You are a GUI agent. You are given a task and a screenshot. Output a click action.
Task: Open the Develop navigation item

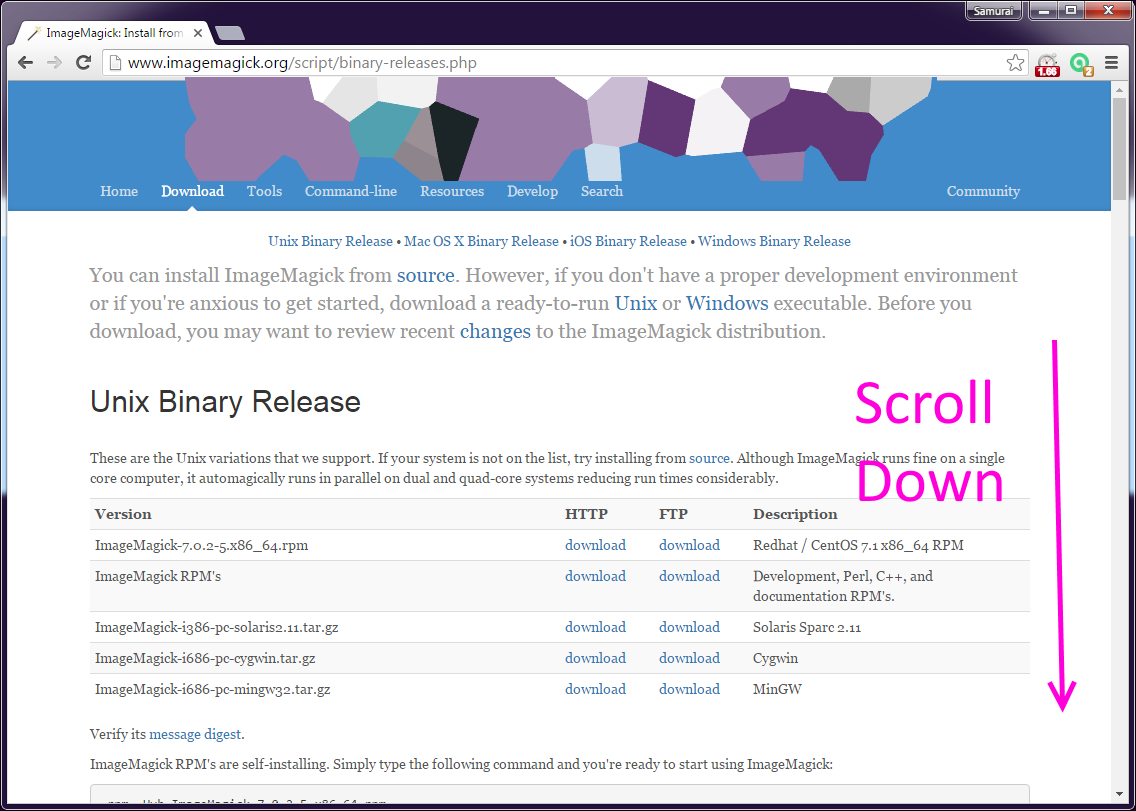(532, 191)
